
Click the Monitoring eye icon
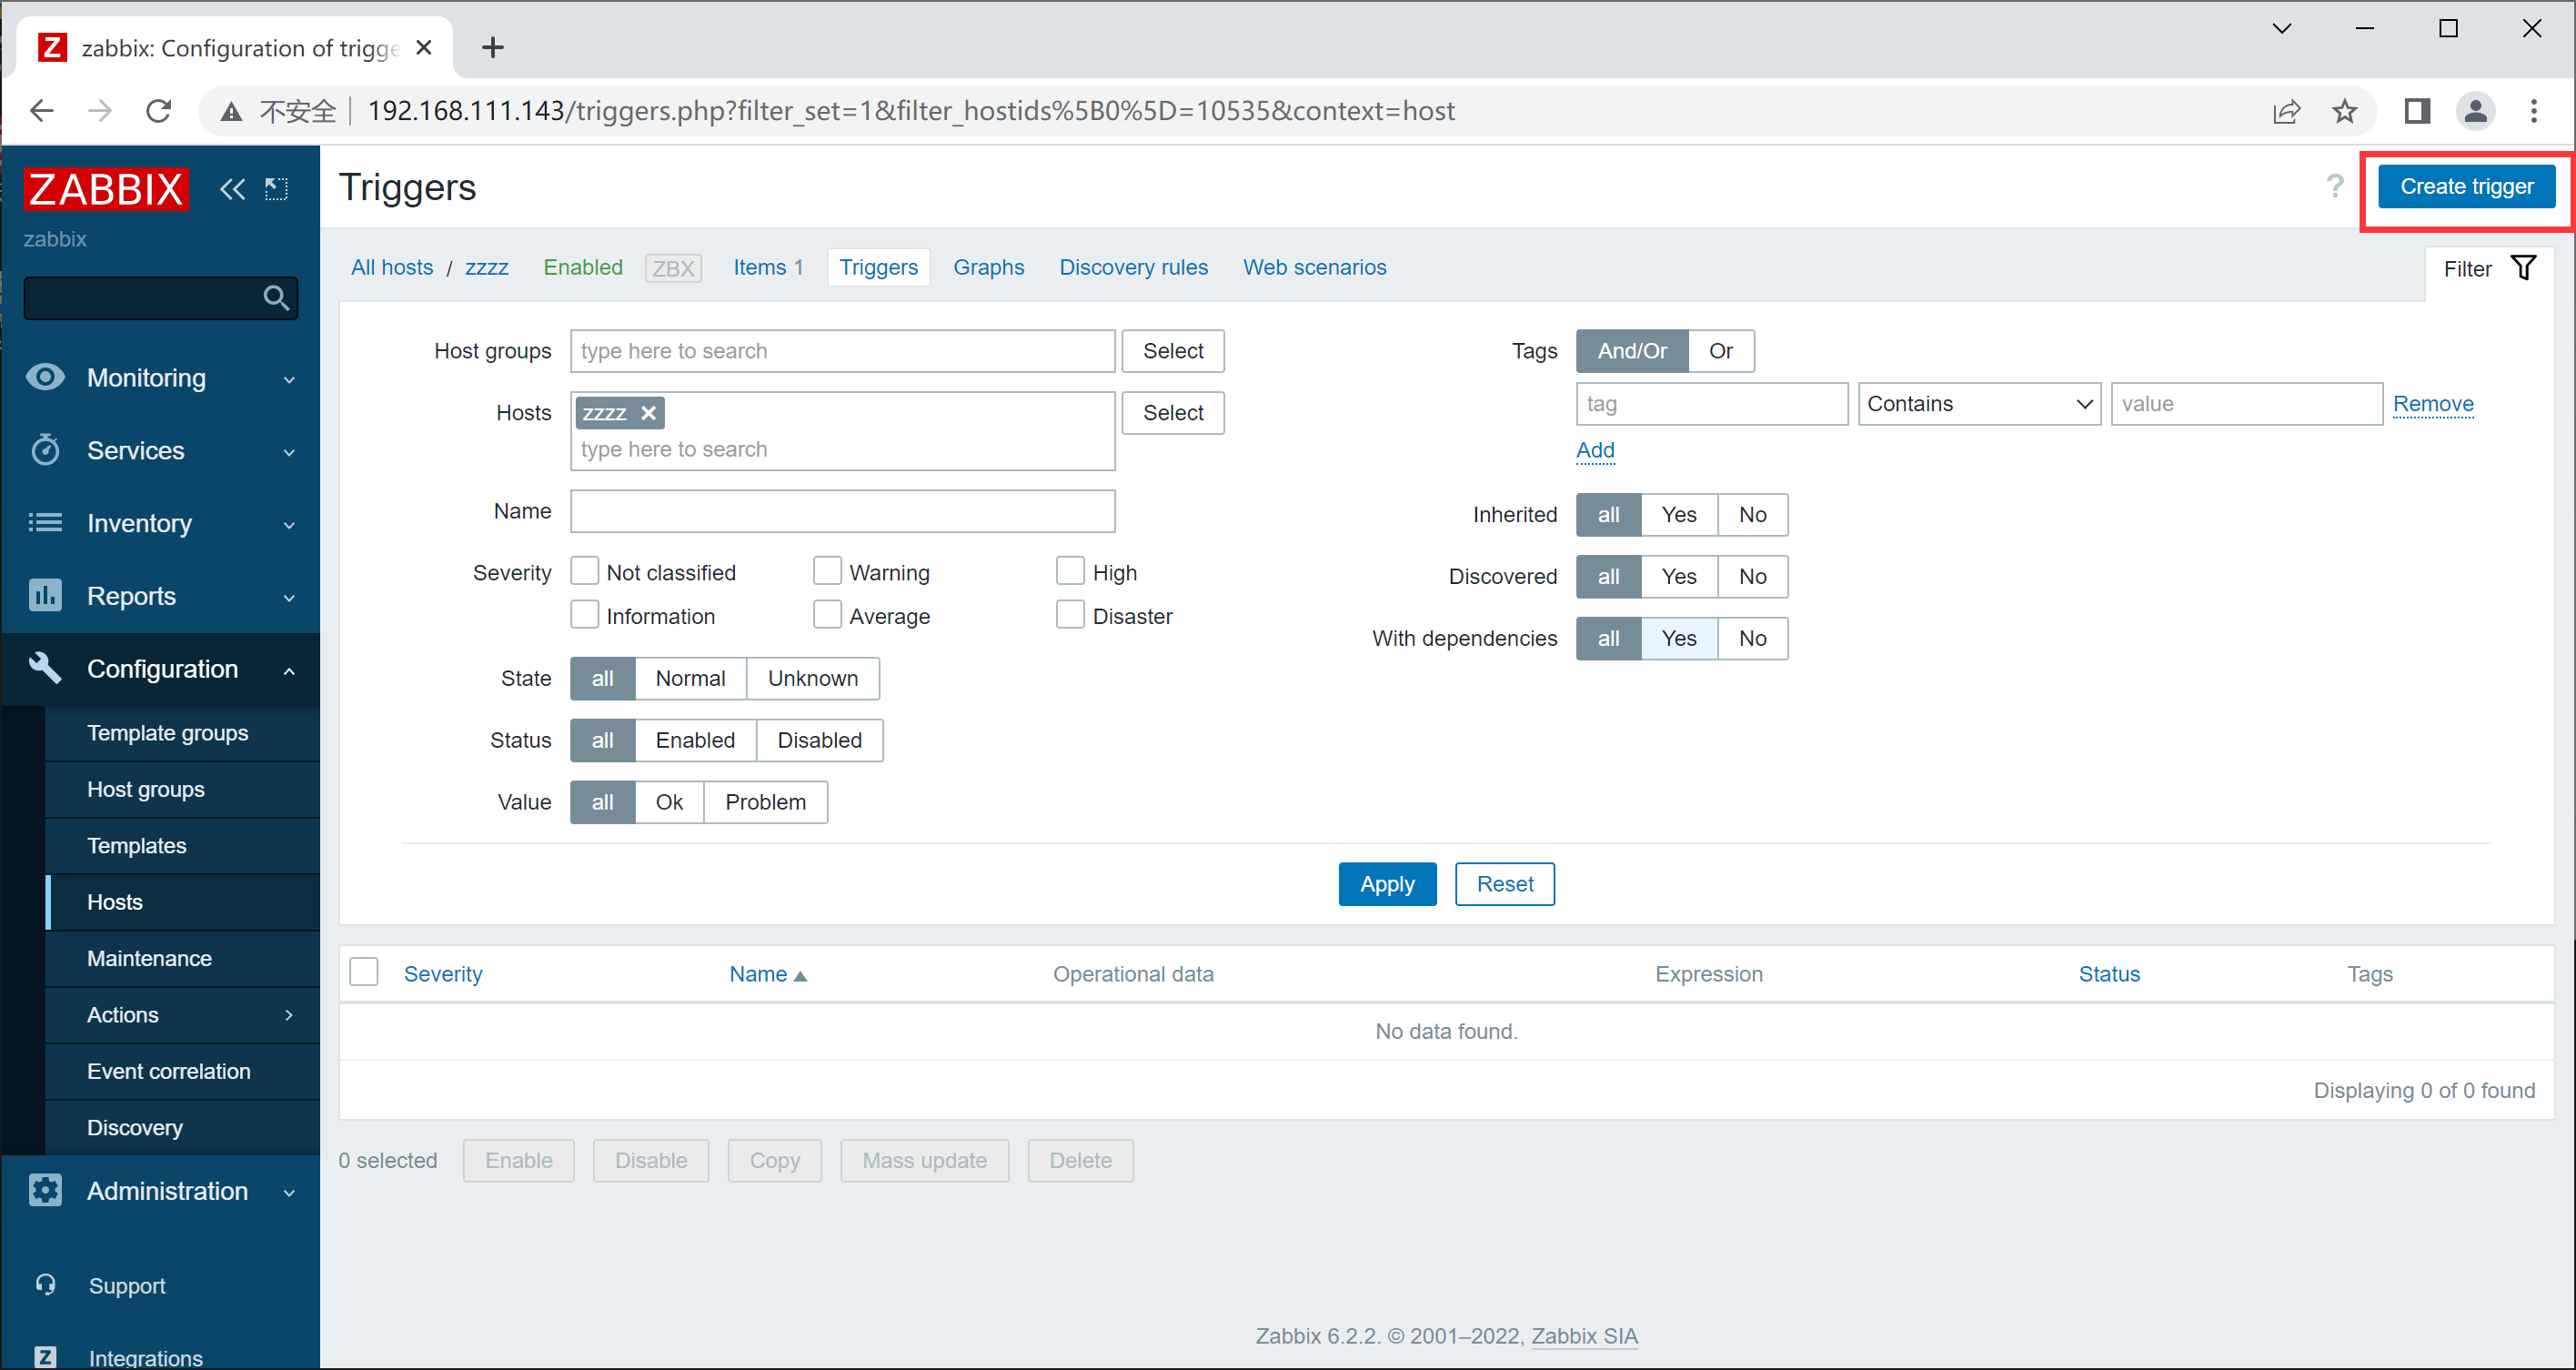tap(45, 377)
